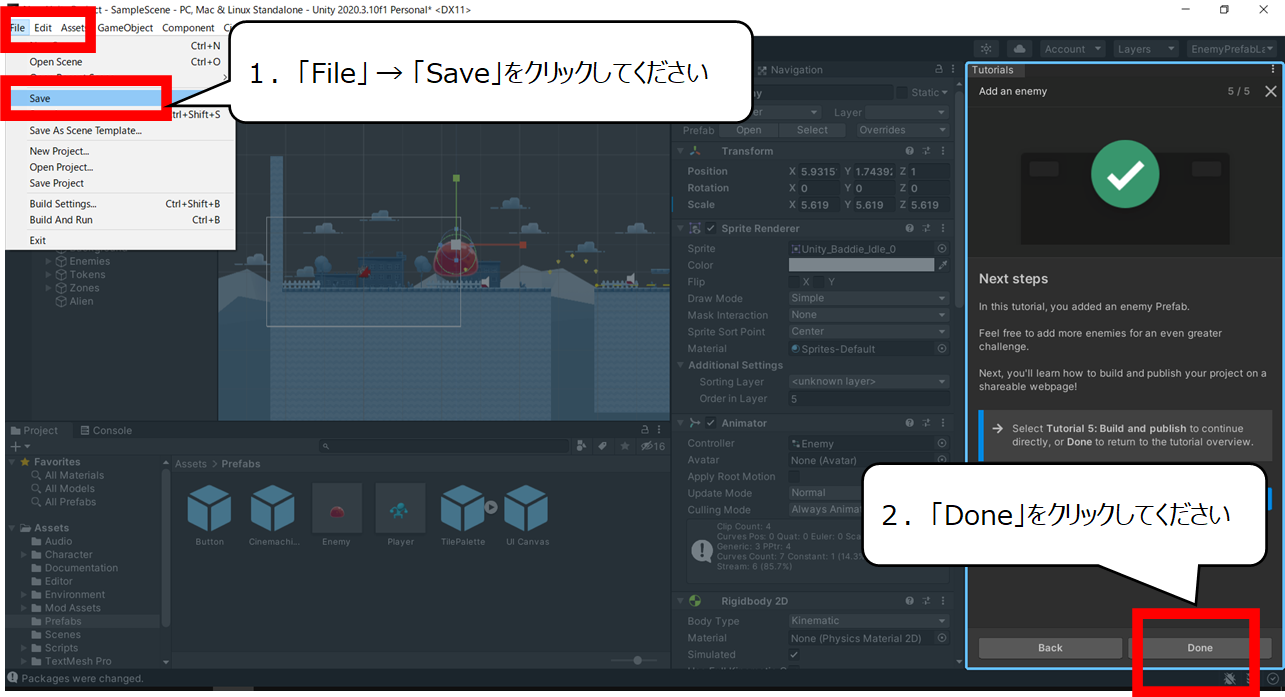Open Inspector panel three-dot options menu
Screen dimensions: 1285x697
pyautogui.click(x=951, y=70)
